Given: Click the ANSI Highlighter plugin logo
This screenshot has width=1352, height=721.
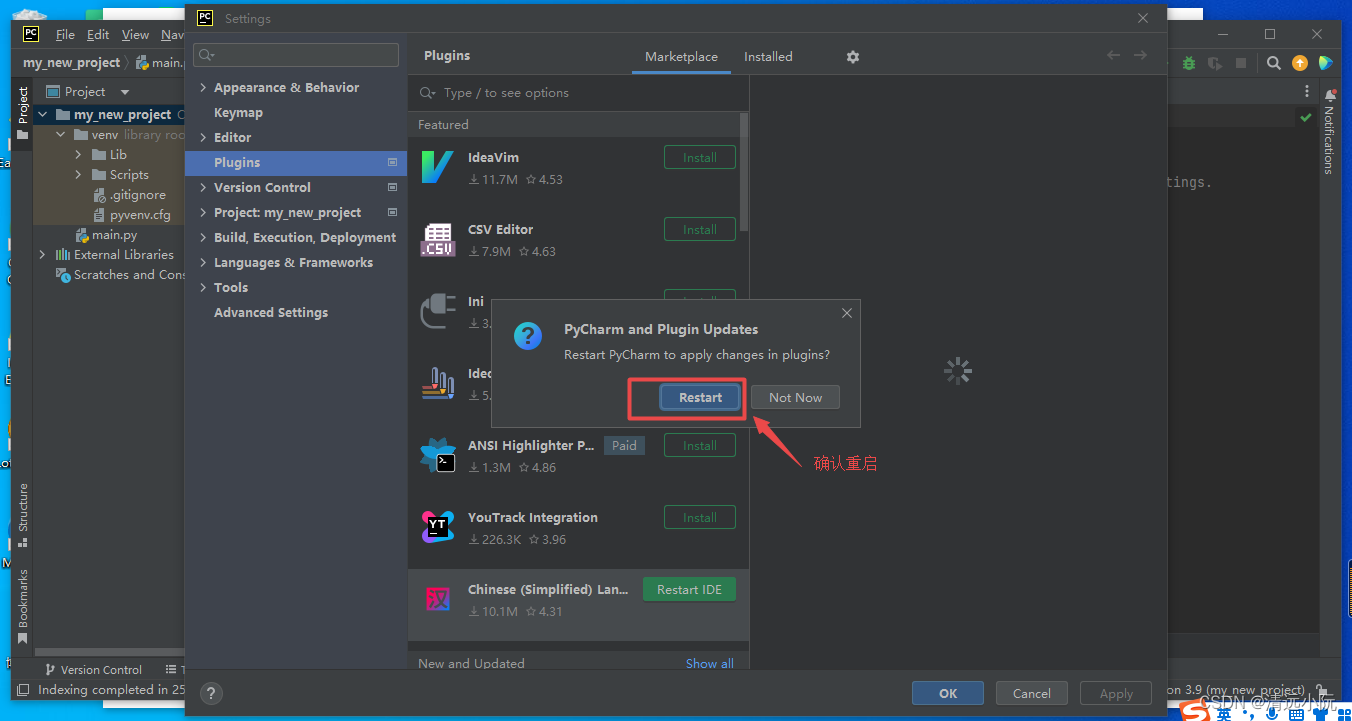Looking at the screenshot, I should coord(438,455).
